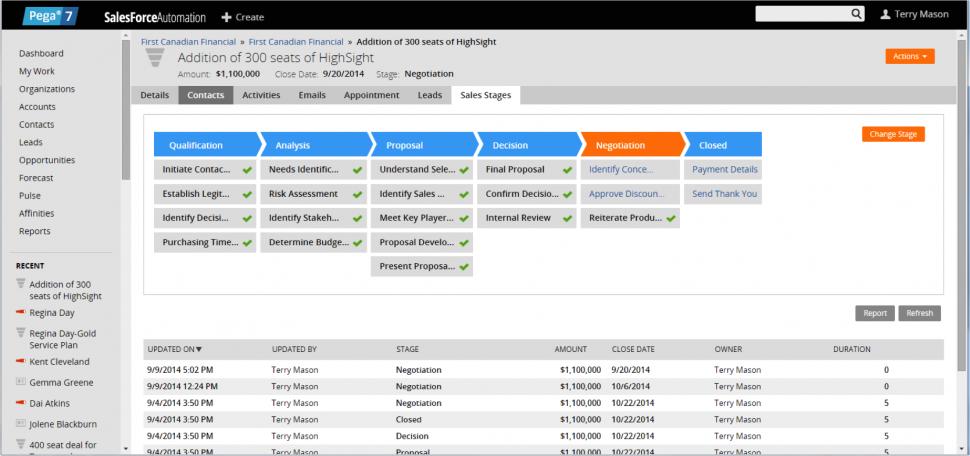The width and height of the screenshot is (970, 456).
Task: Switch to the Emails tab
Action: pyautogui.click(x=312, y=95)
